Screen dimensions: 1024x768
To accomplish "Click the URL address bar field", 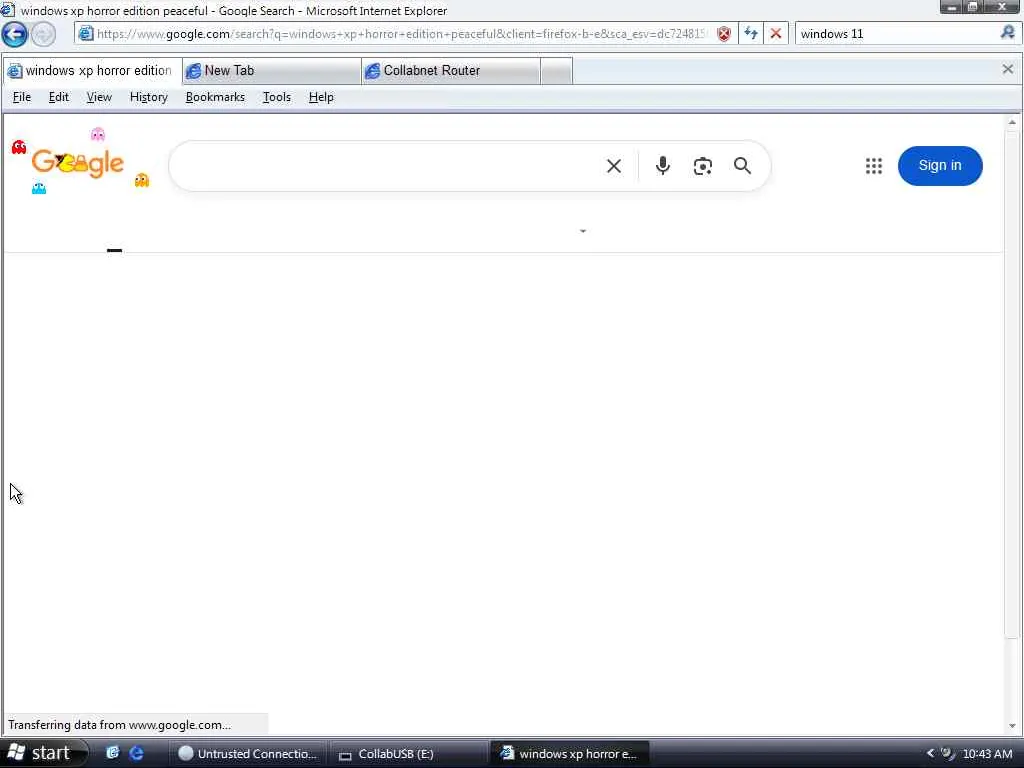I will pyautogui.click(x=402, y=34).
